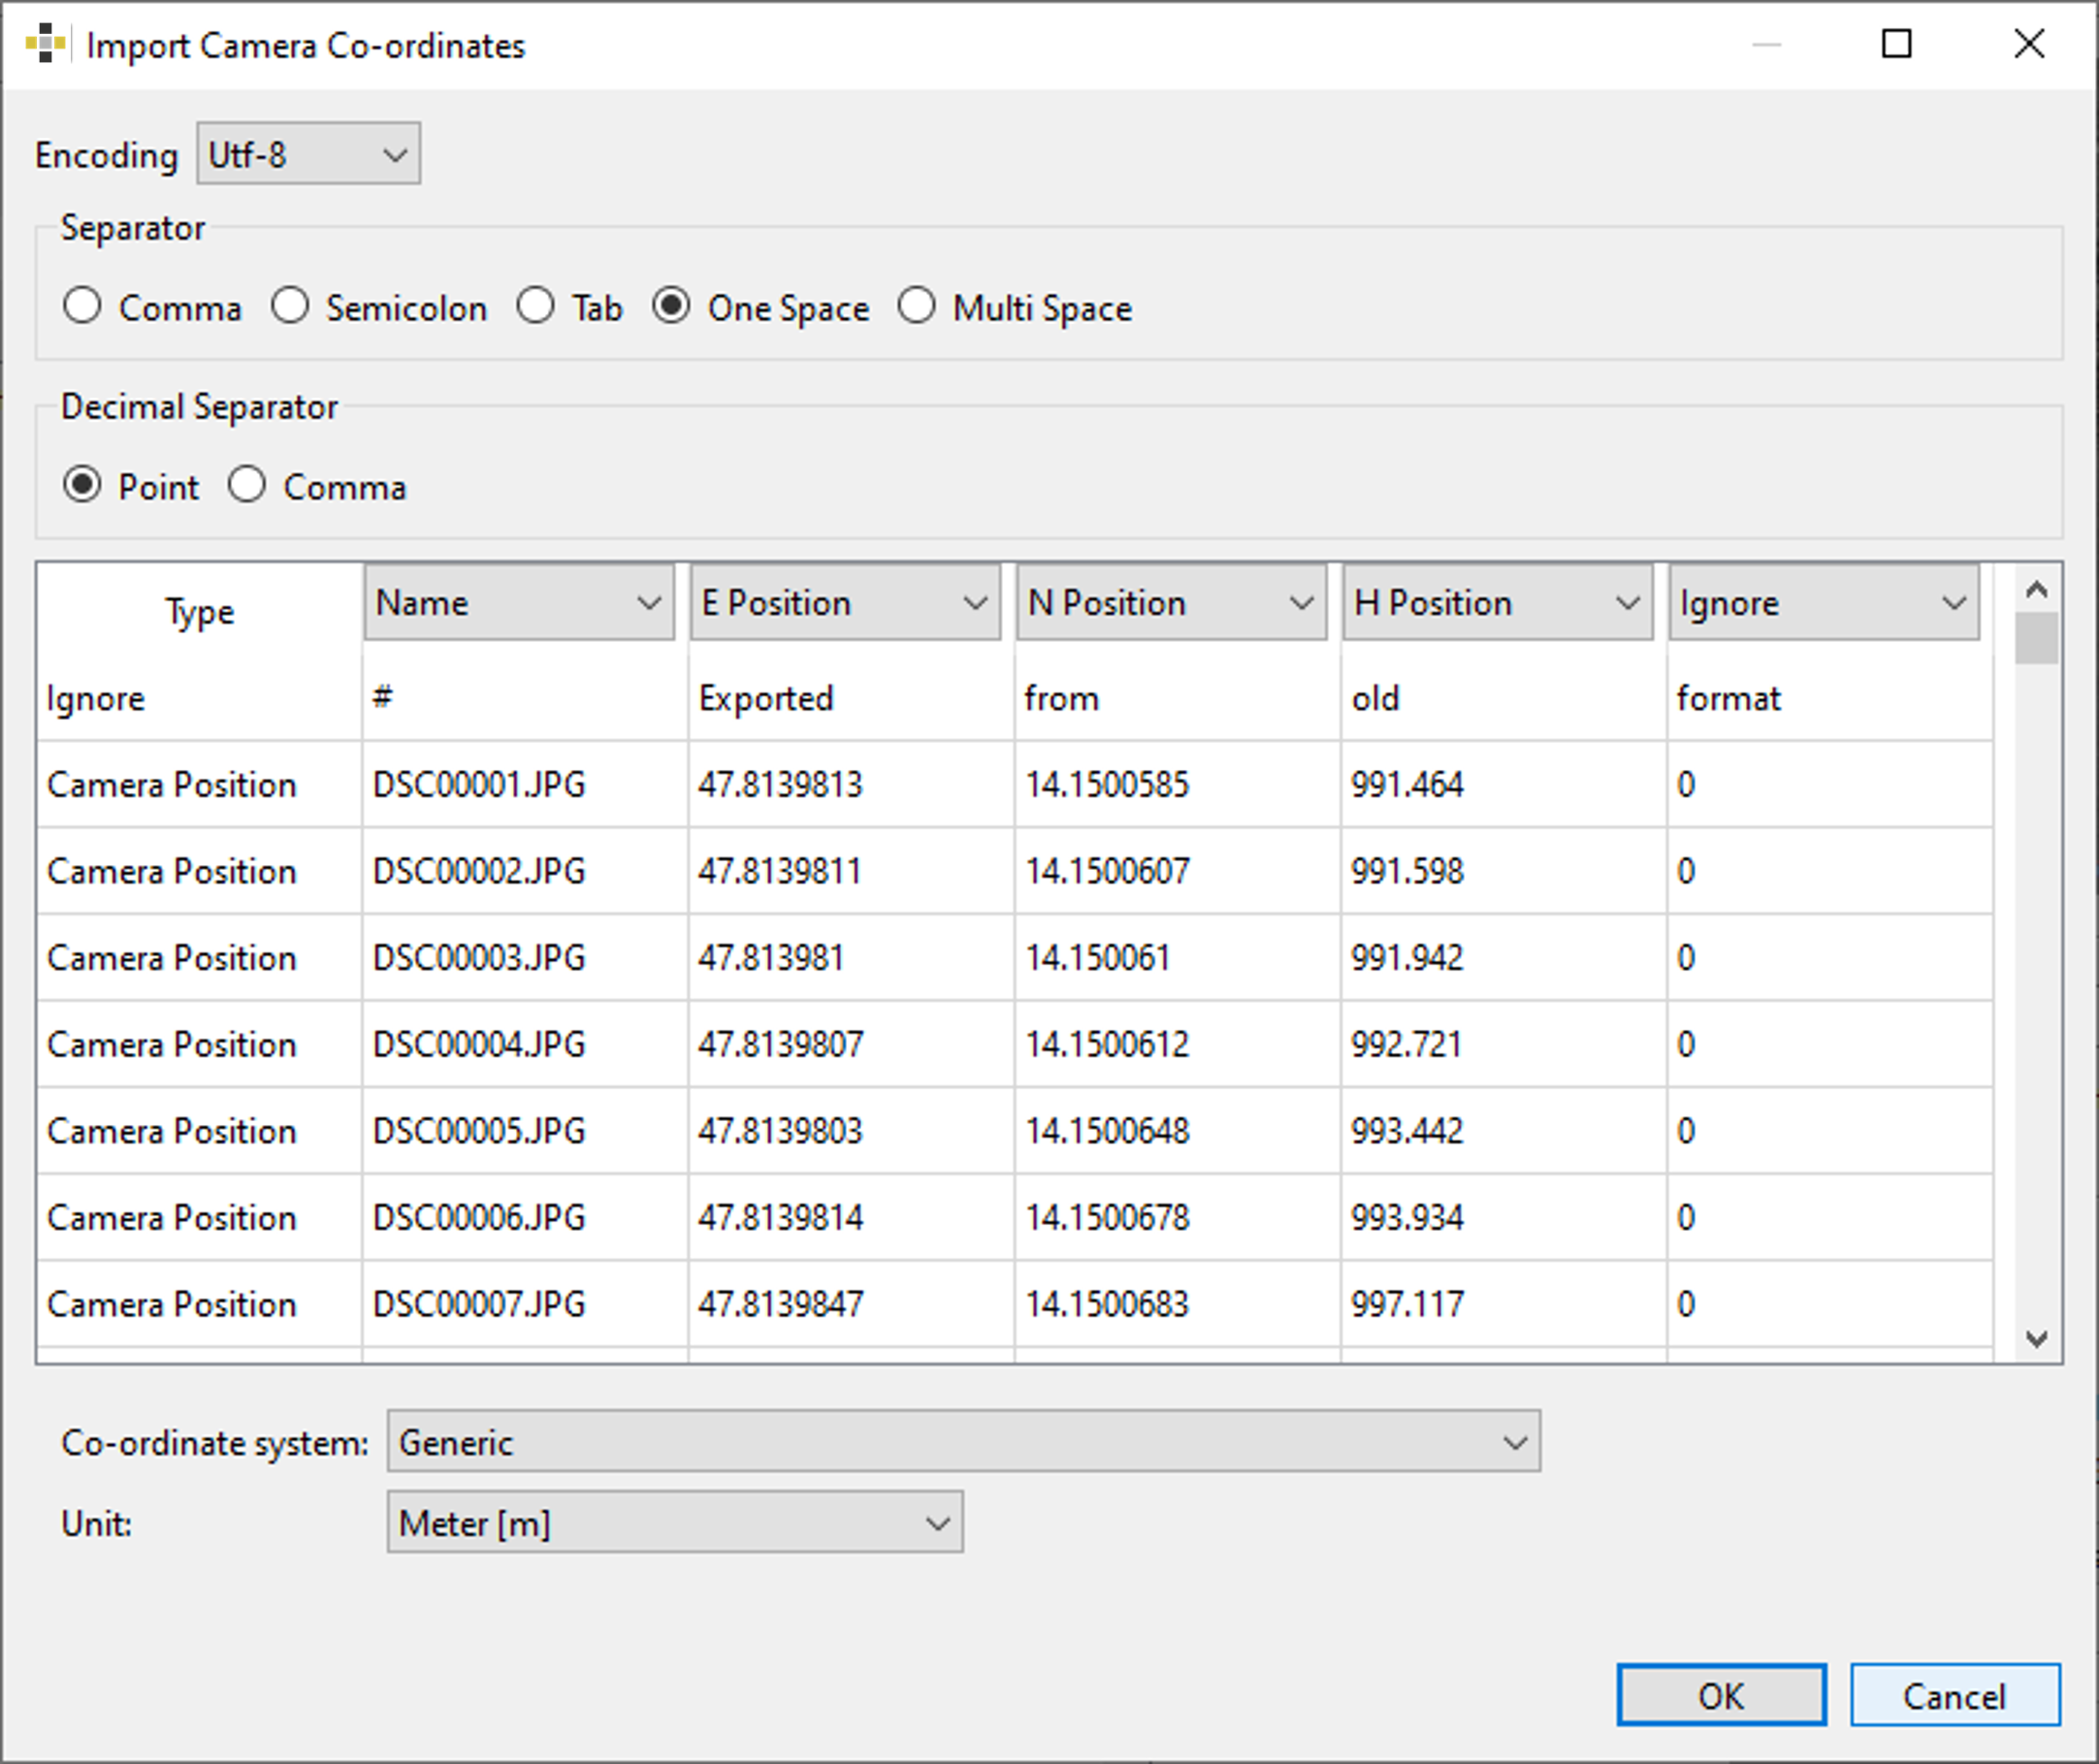Image resolution: width=2099 pixels, height=1764 pixels.
Task: Click the 'Exported' cell in first row
Action: [851, 698]
